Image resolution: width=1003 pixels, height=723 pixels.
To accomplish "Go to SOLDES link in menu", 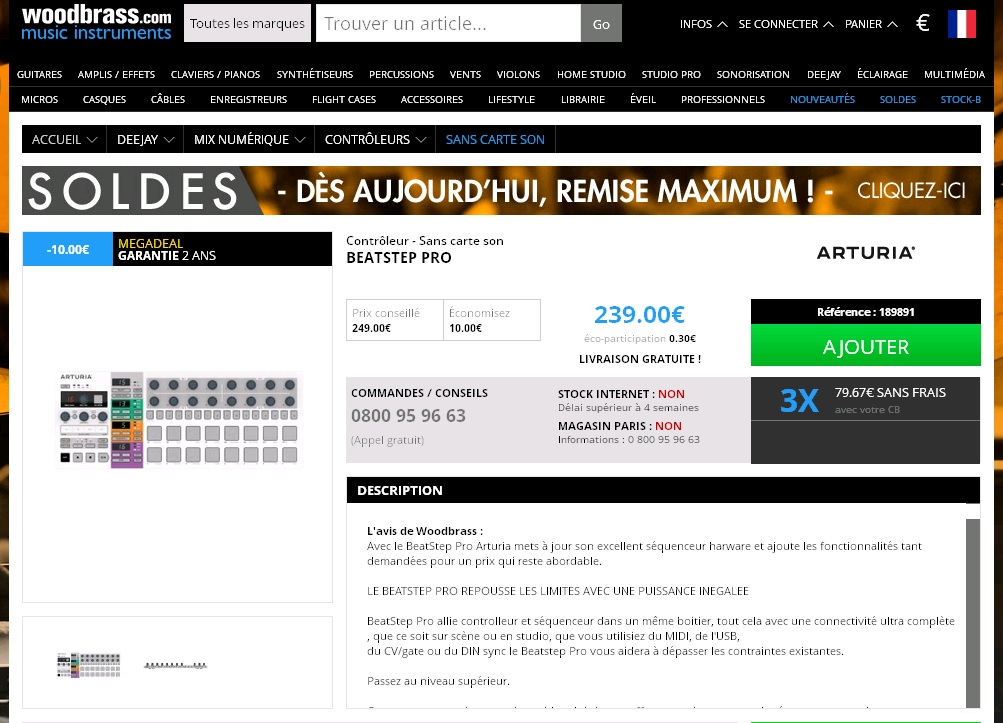I will tap(897, 99).
